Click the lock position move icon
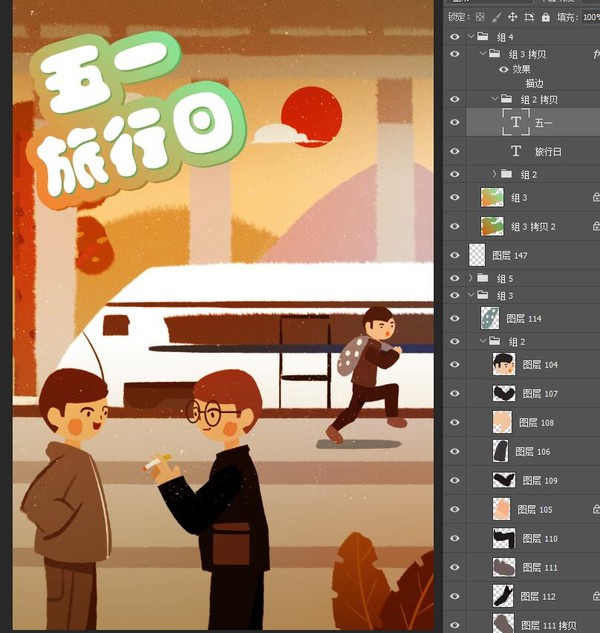The image size is (600, 633). click(512, 17)
